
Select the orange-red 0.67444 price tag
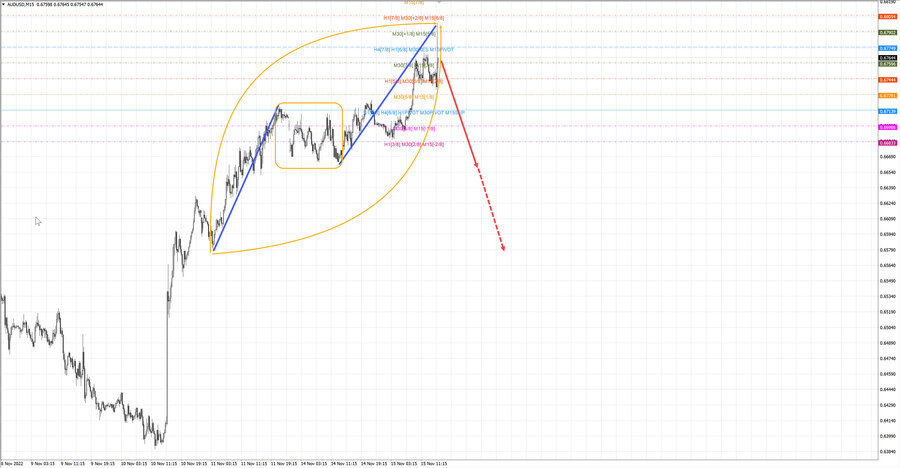coord(887,80)
